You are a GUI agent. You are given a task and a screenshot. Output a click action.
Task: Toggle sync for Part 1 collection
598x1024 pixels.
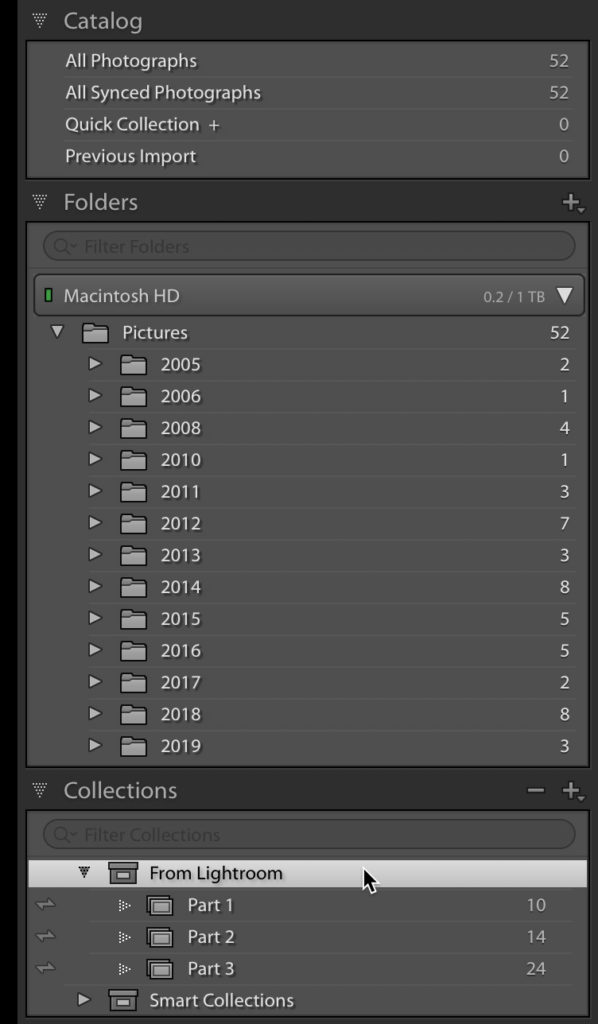[46, 905]
